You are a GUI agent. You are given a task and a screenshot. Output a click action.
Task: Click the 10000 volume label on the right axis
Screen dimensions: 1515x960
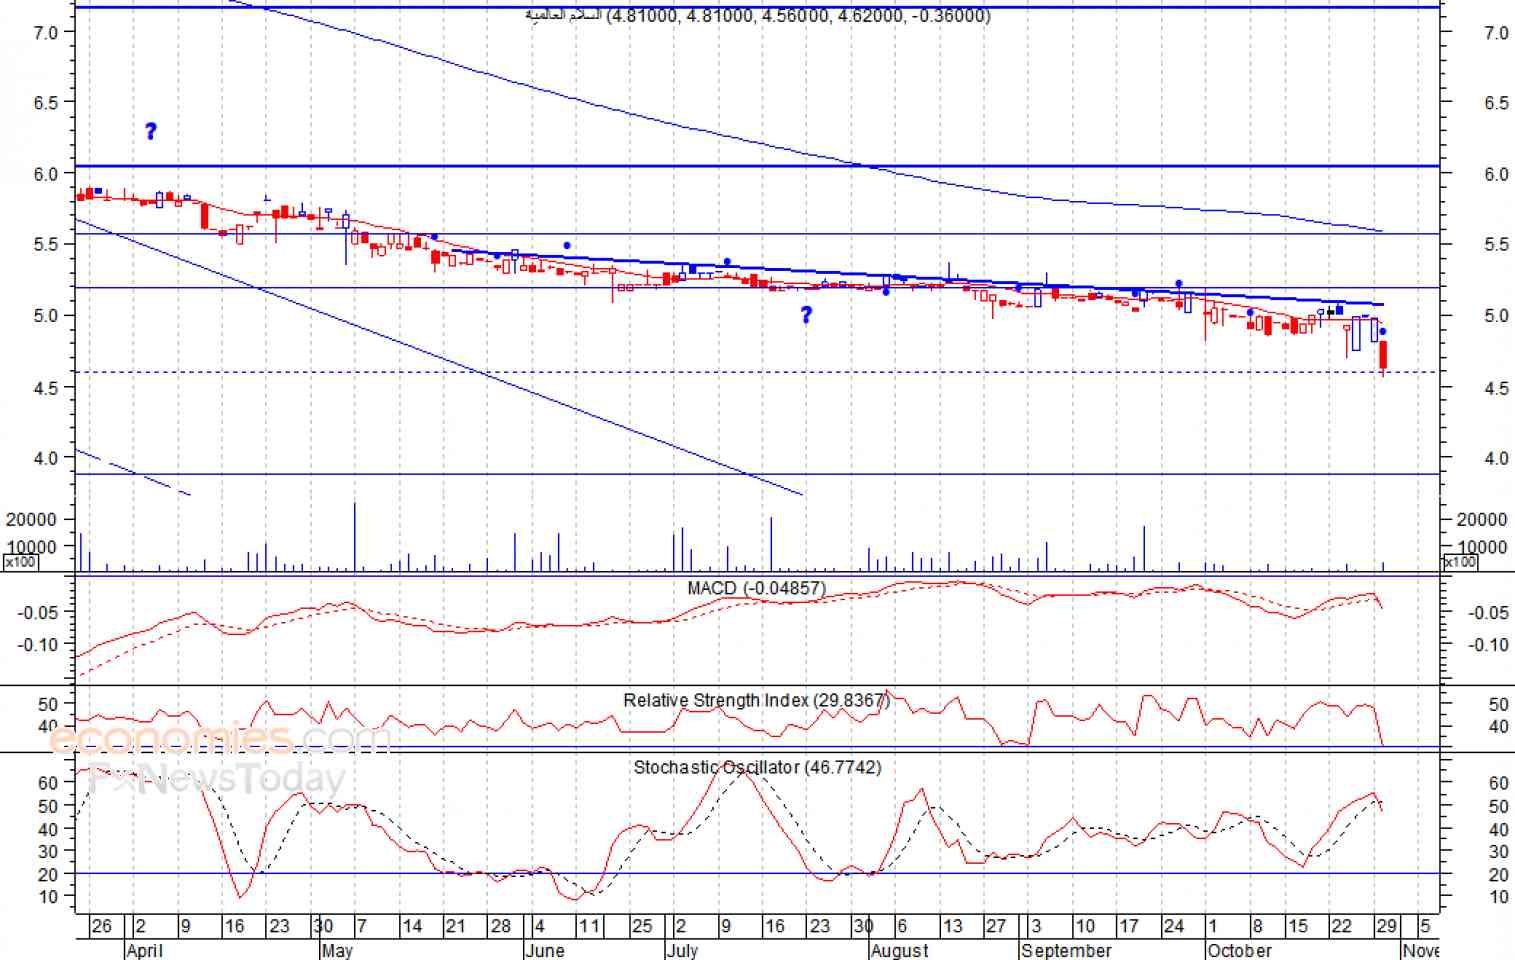coord(1482,546)
